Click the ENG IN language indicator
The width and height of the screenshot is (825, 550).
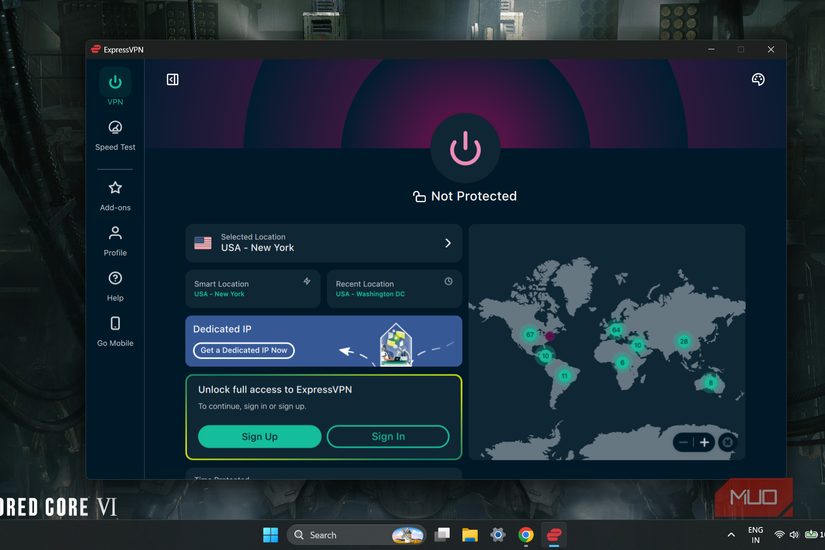[756, 535]
